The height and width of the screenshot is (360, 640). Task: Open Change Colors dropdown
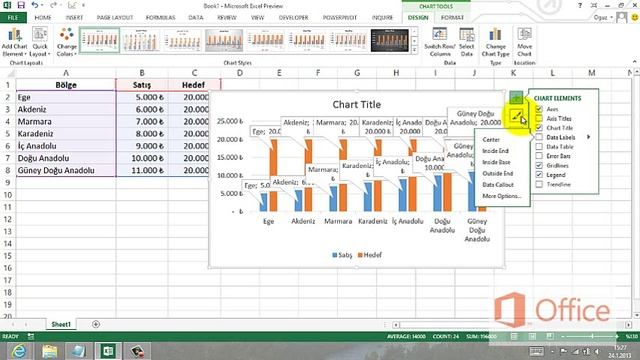click(x=67, y=42)
